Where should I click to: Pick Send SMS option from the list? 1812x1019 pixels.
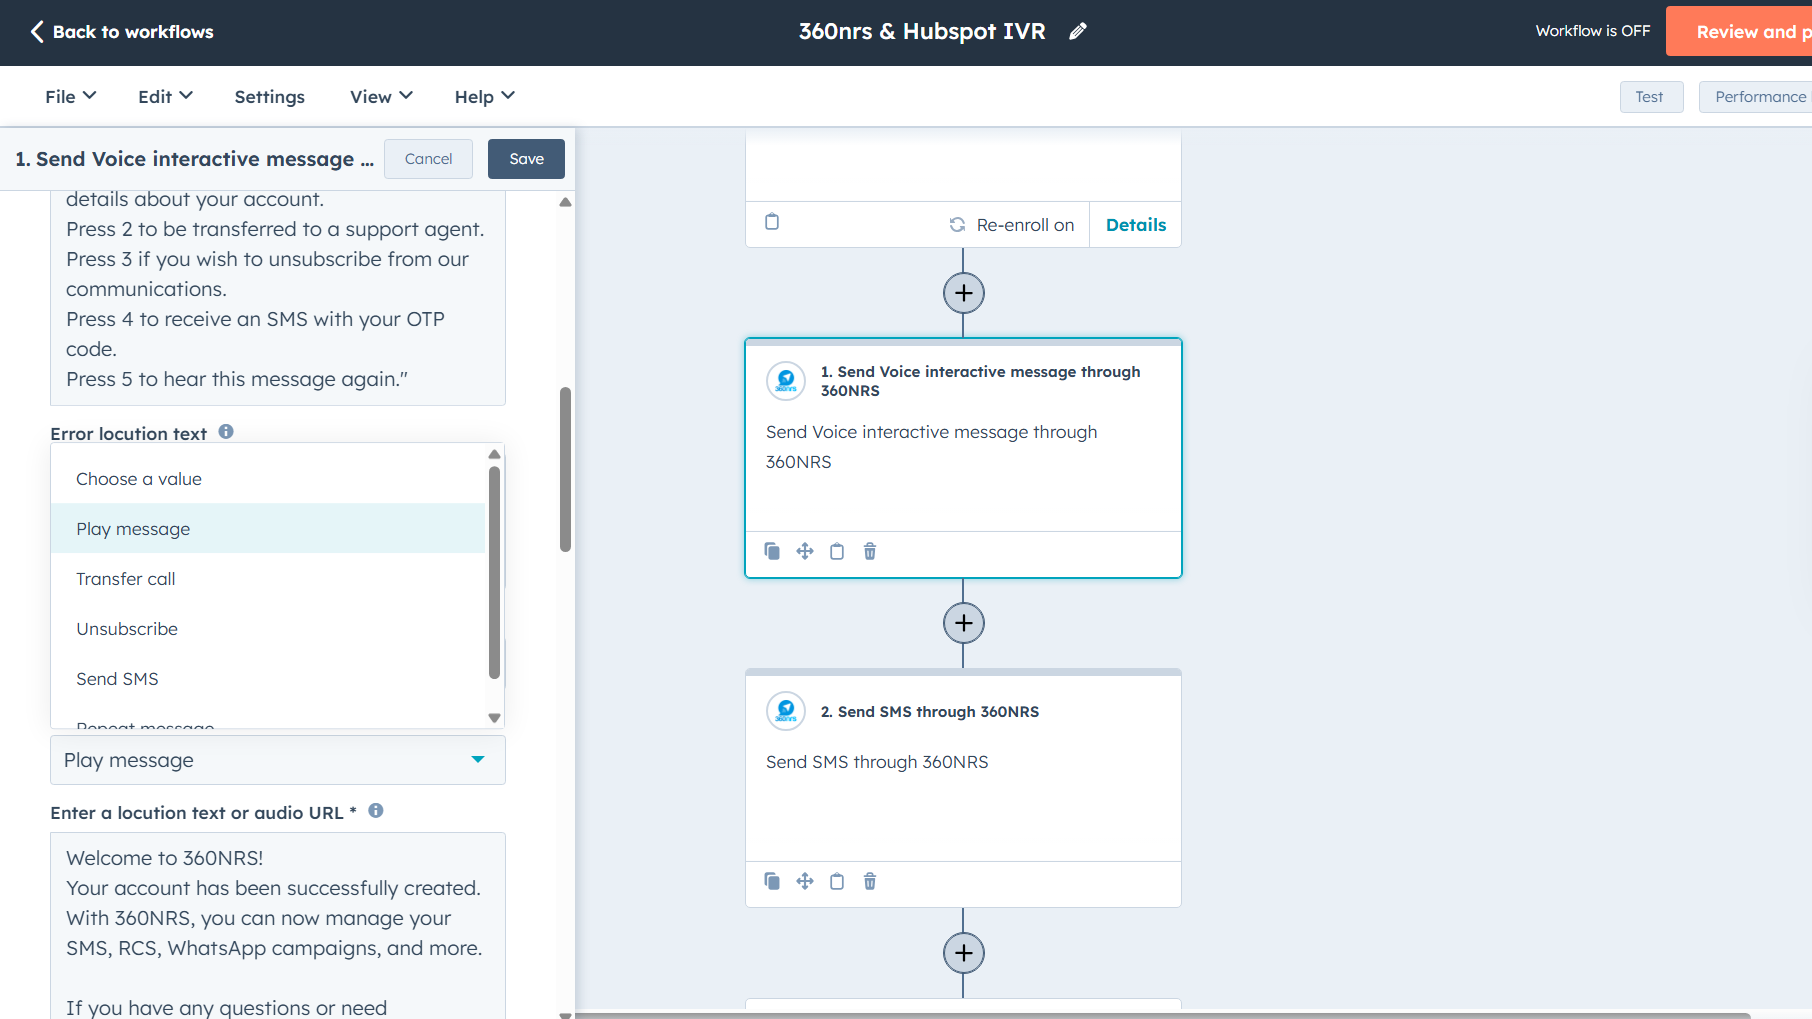click(x=117, y=679)
